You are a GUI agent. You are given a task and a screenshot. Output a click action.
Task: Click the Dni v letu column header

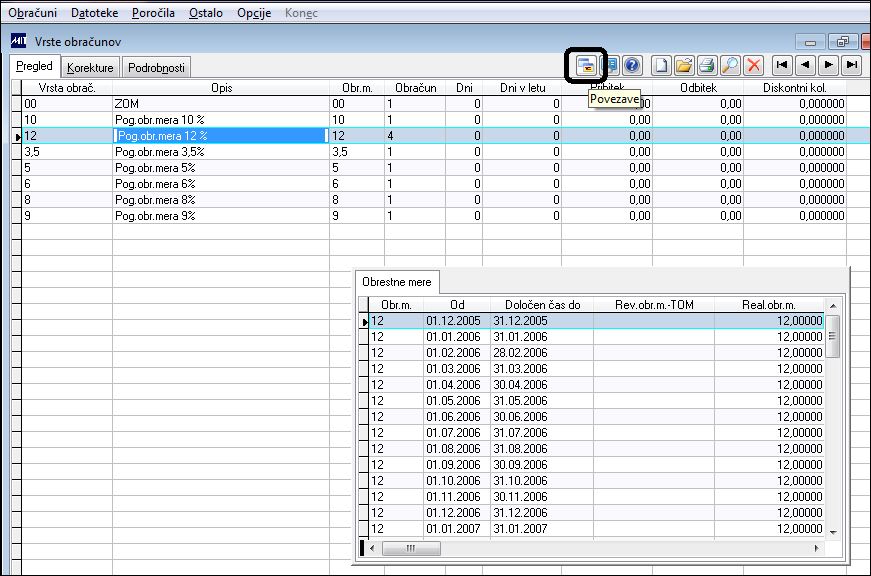pos(522,88)
